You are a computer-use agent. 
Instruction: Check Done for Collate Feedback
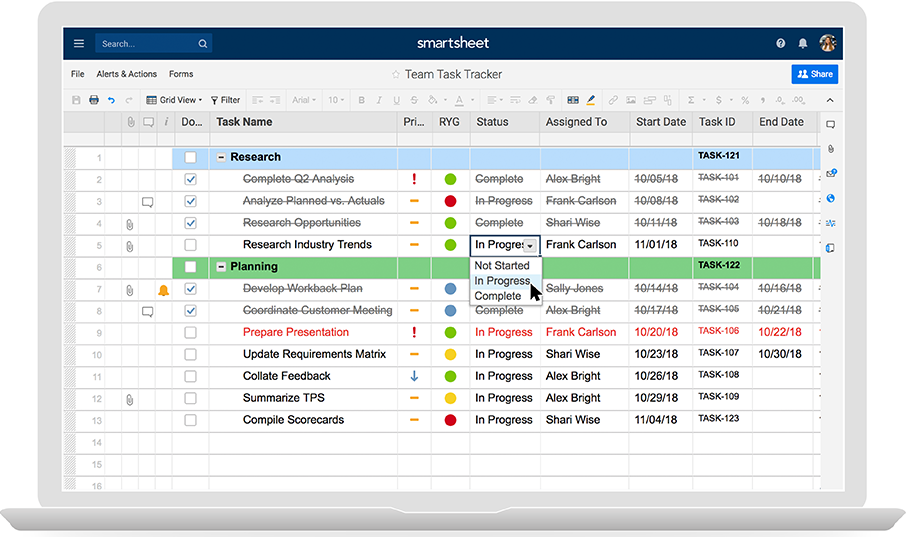coord(190,377)
